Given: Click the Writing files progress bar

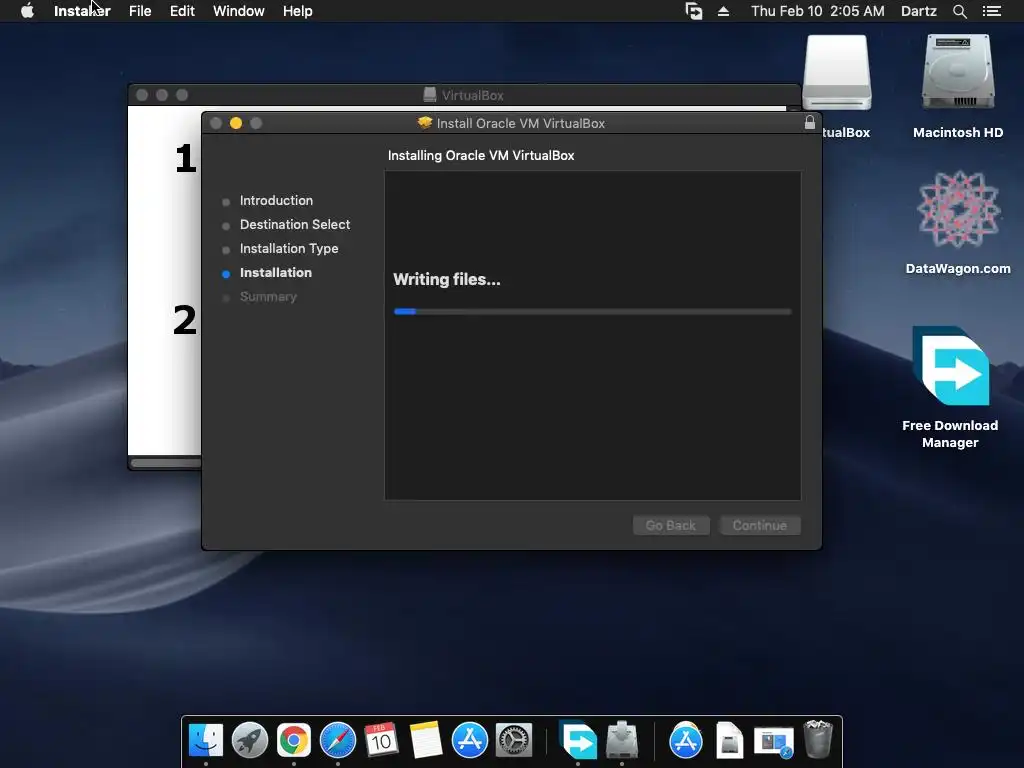Looking at the screenshot, I should (592, 312).
